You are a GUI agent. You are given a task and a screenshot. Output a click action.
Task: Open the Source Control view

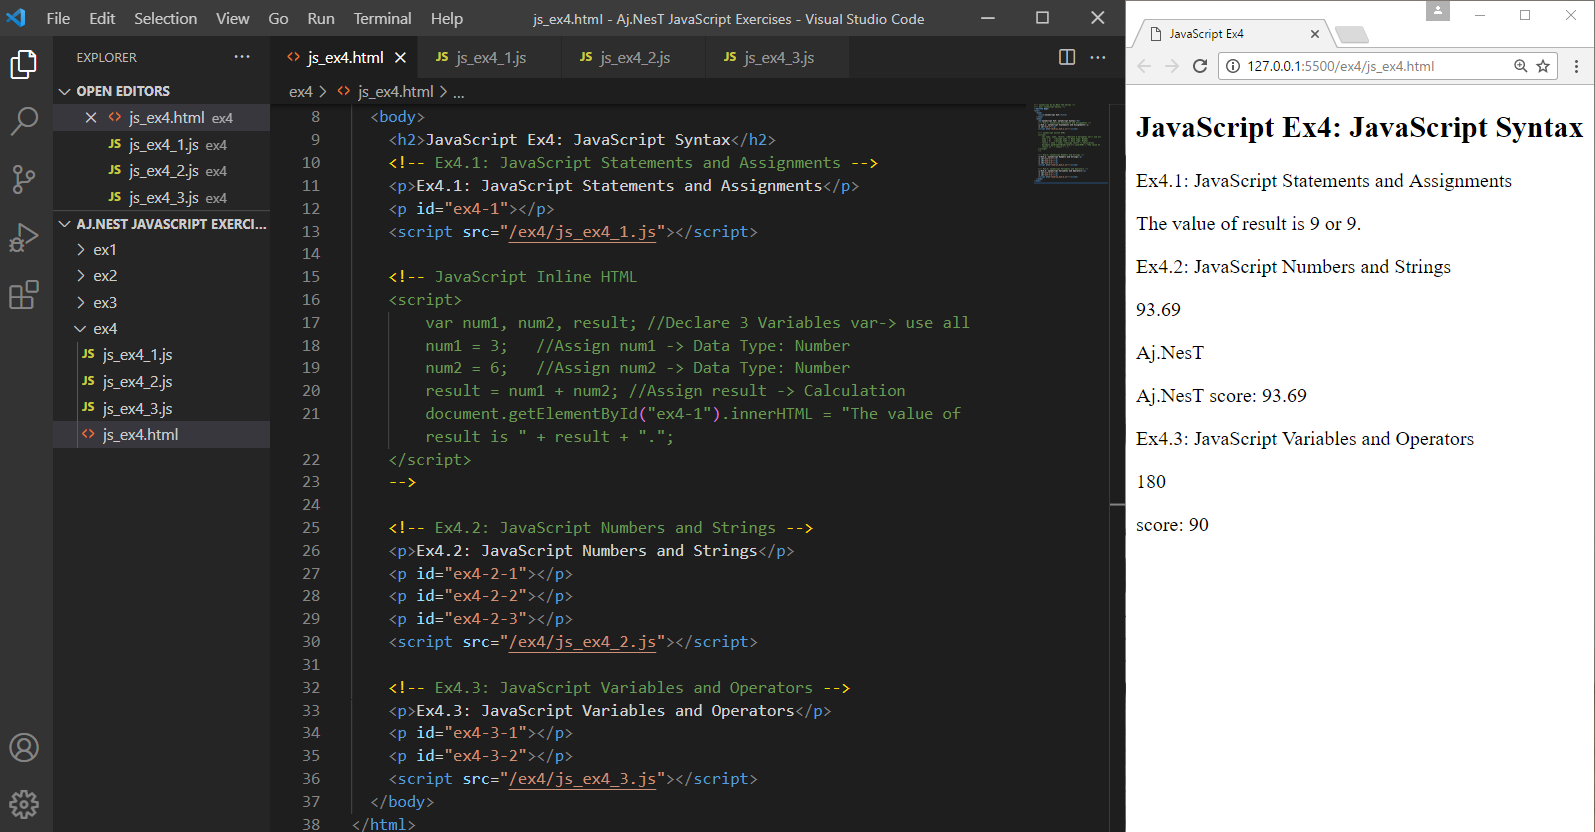coord(24,180)
